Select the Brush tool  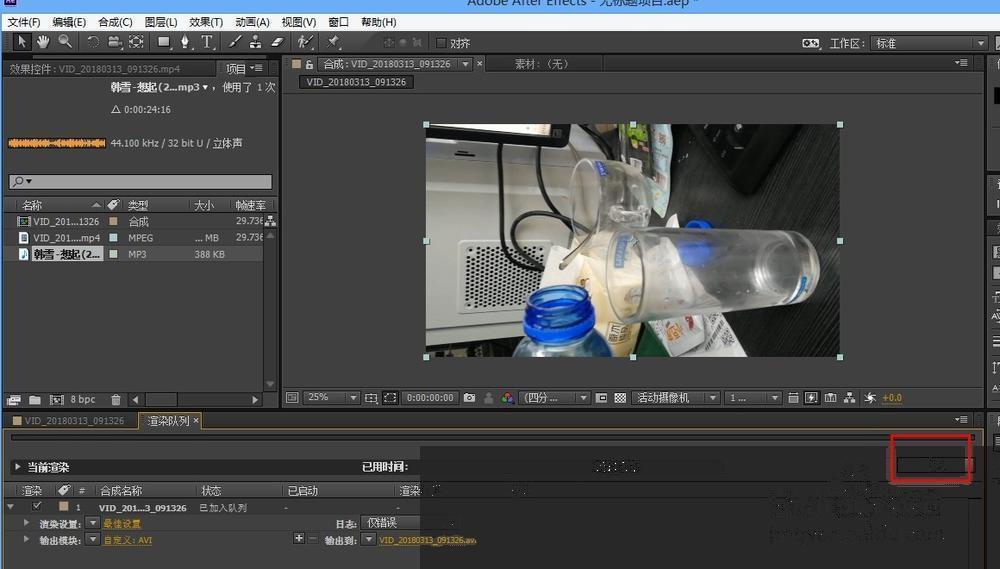[x=235, y=42]
